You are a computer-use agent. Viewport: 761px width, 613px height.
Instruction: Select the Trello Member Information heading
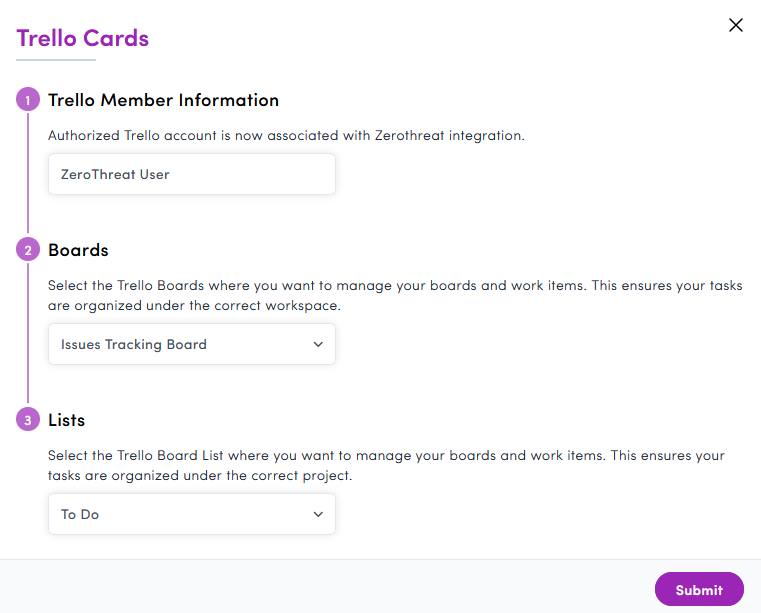pos(163,100)
